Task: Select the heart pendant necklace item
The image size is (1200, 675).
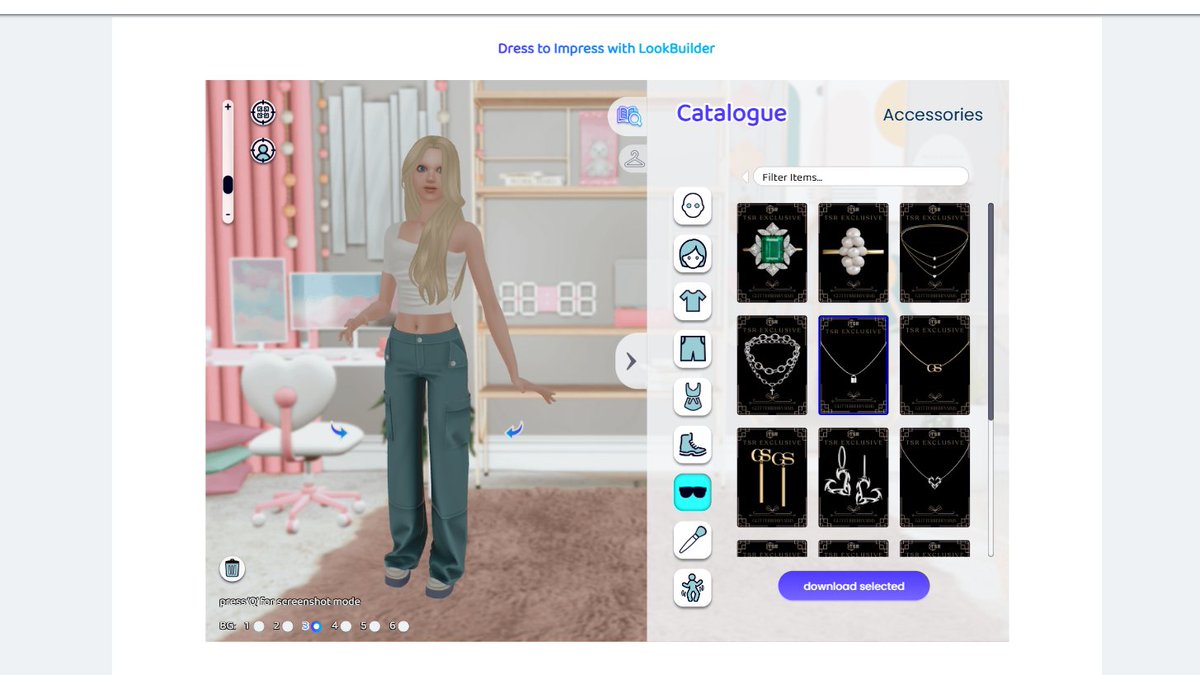Action: (x=935, y=478)
